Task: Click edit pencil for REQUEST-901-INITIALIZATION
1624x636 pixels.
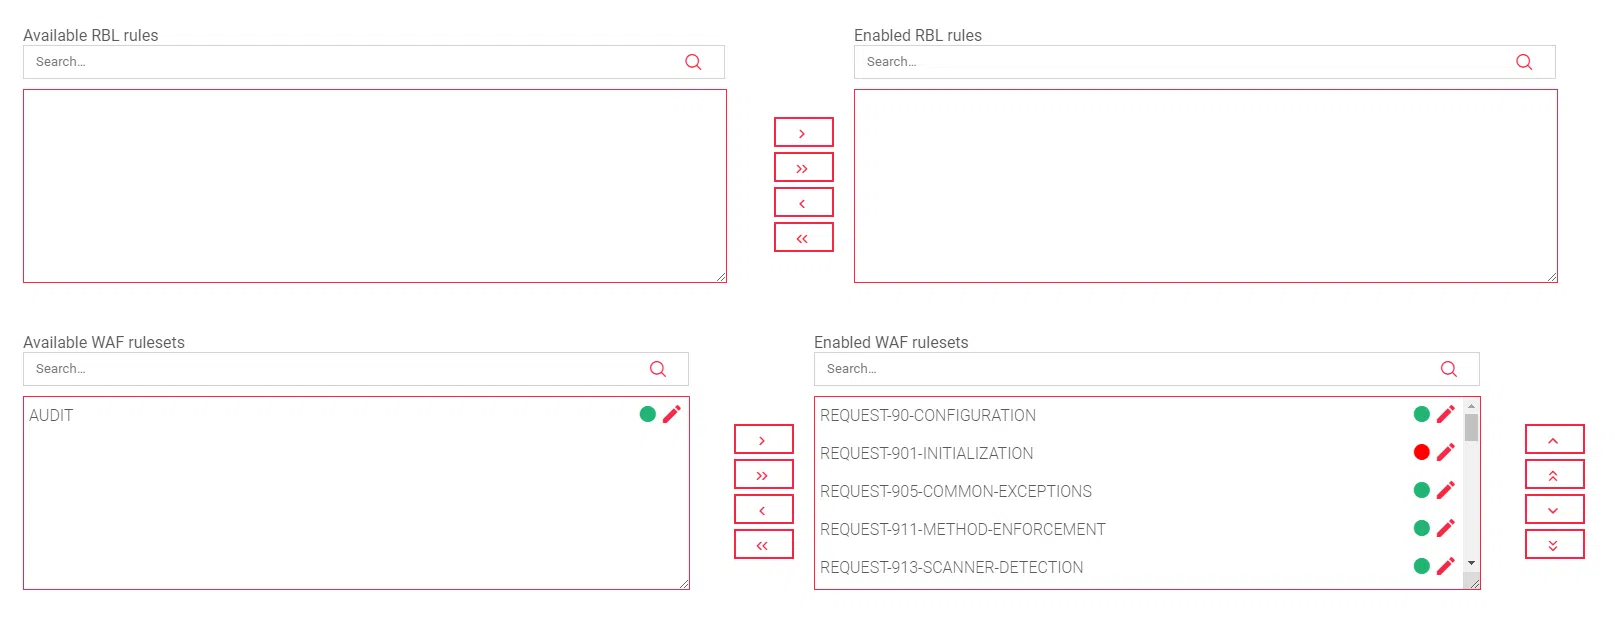Action: (x=1445, y=452)
